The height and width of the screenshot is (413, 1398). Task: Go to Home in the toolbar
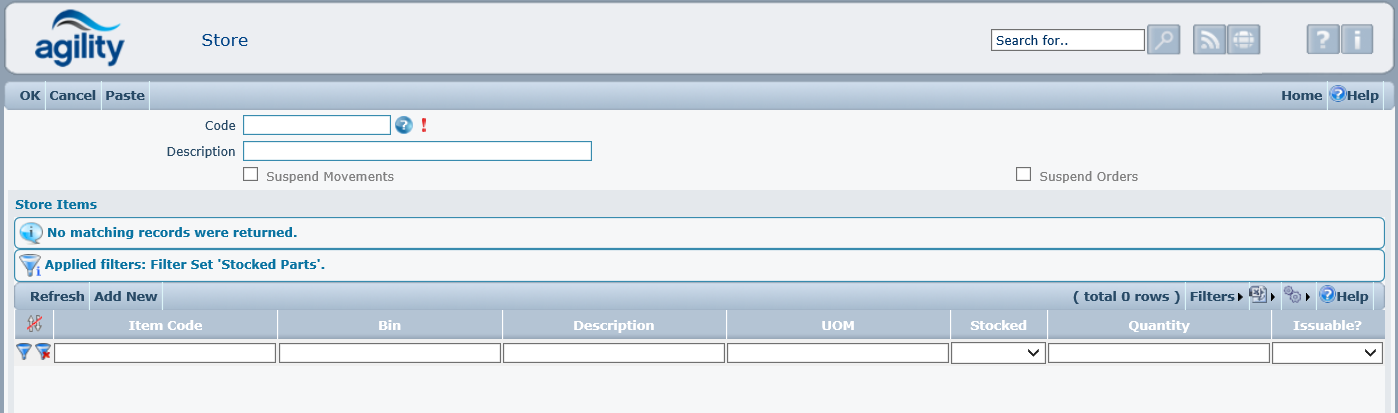pos(1301,96)
